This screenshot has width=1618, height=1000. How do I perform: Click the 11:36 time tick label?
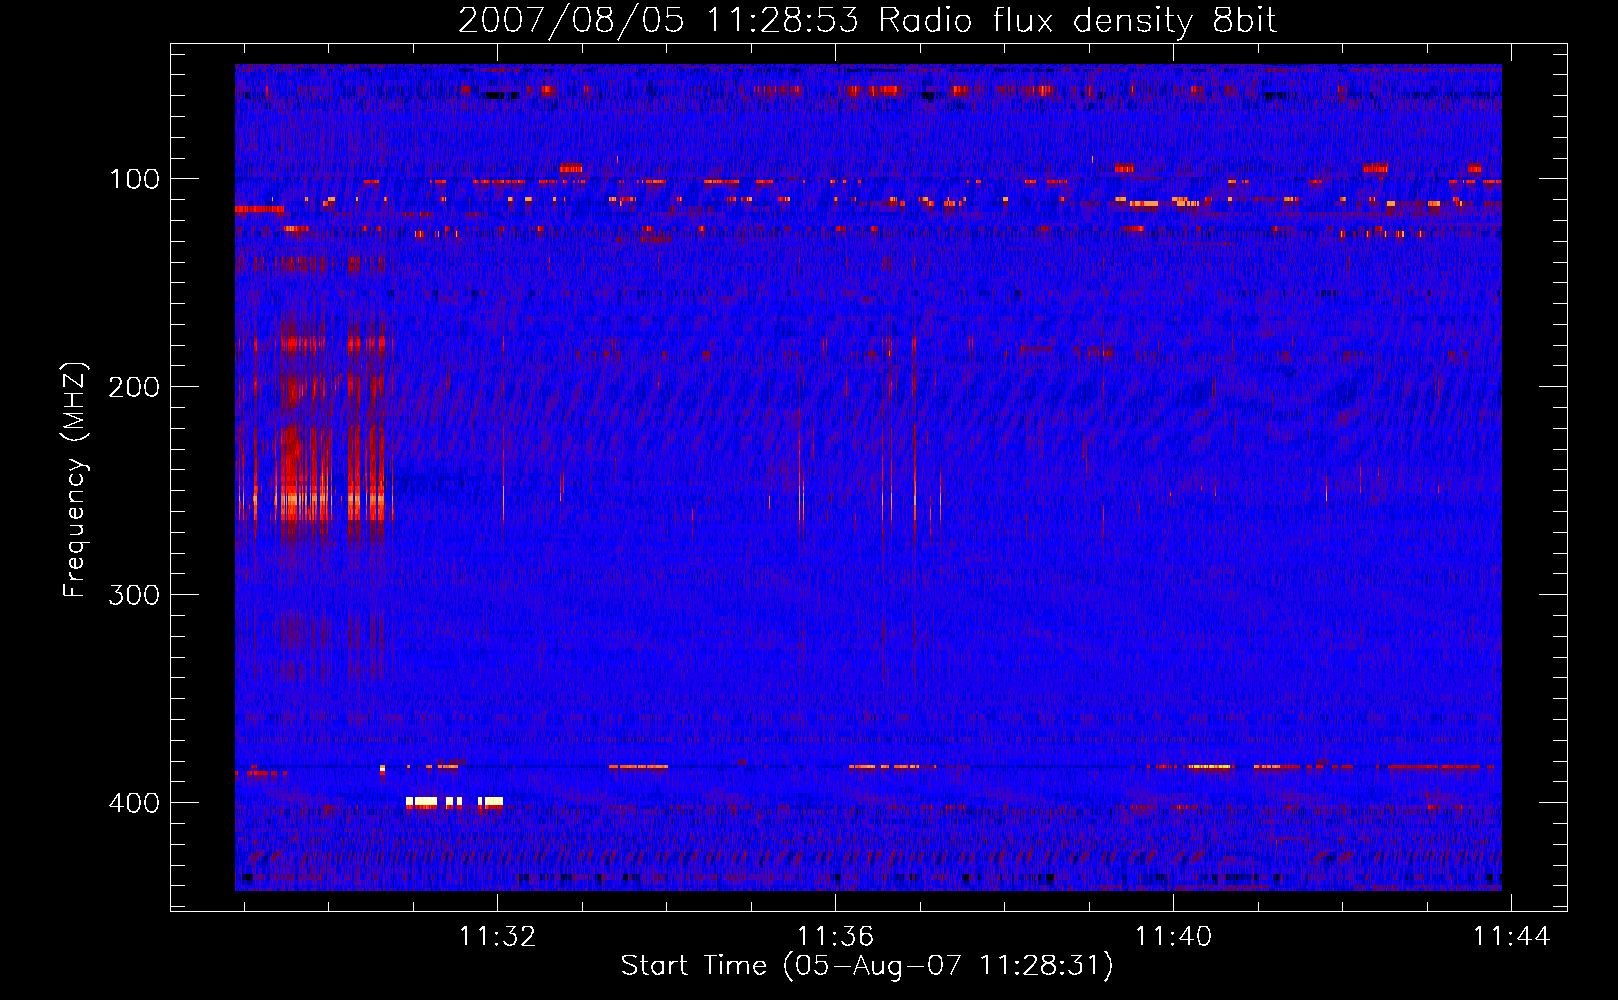[x=835, y=936]
